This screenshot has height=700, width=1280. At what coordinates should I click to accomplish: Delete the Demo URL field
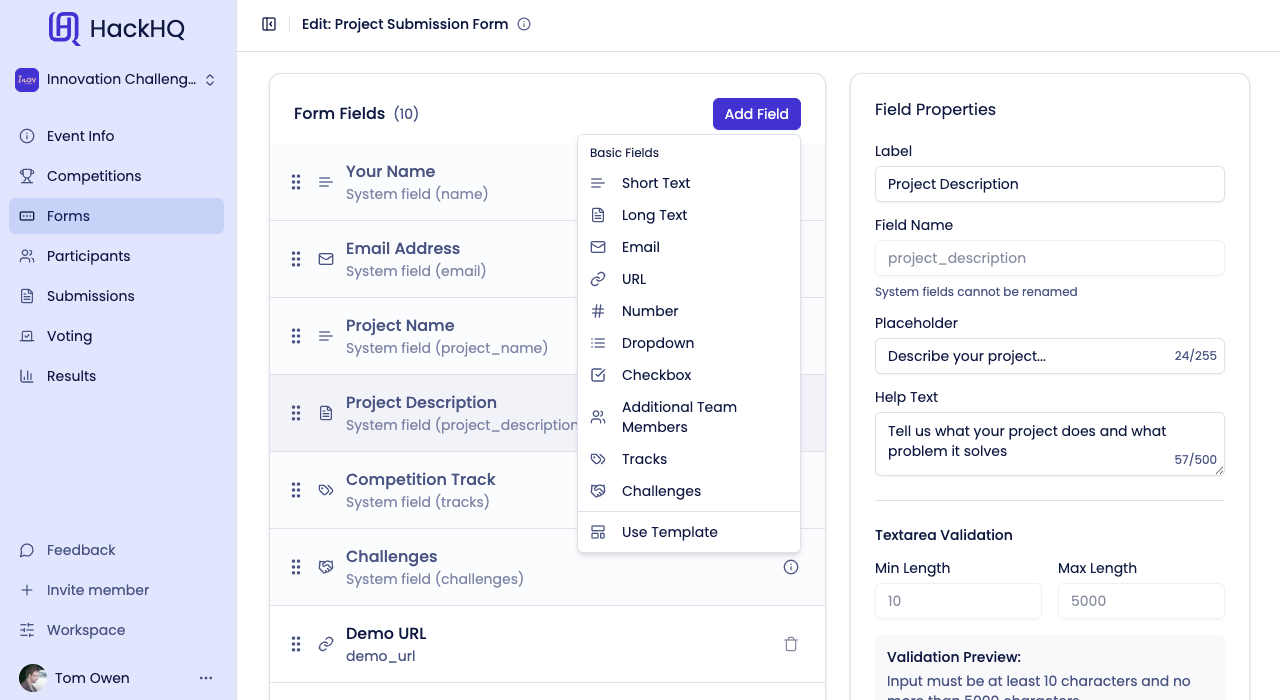click(791, 644)
